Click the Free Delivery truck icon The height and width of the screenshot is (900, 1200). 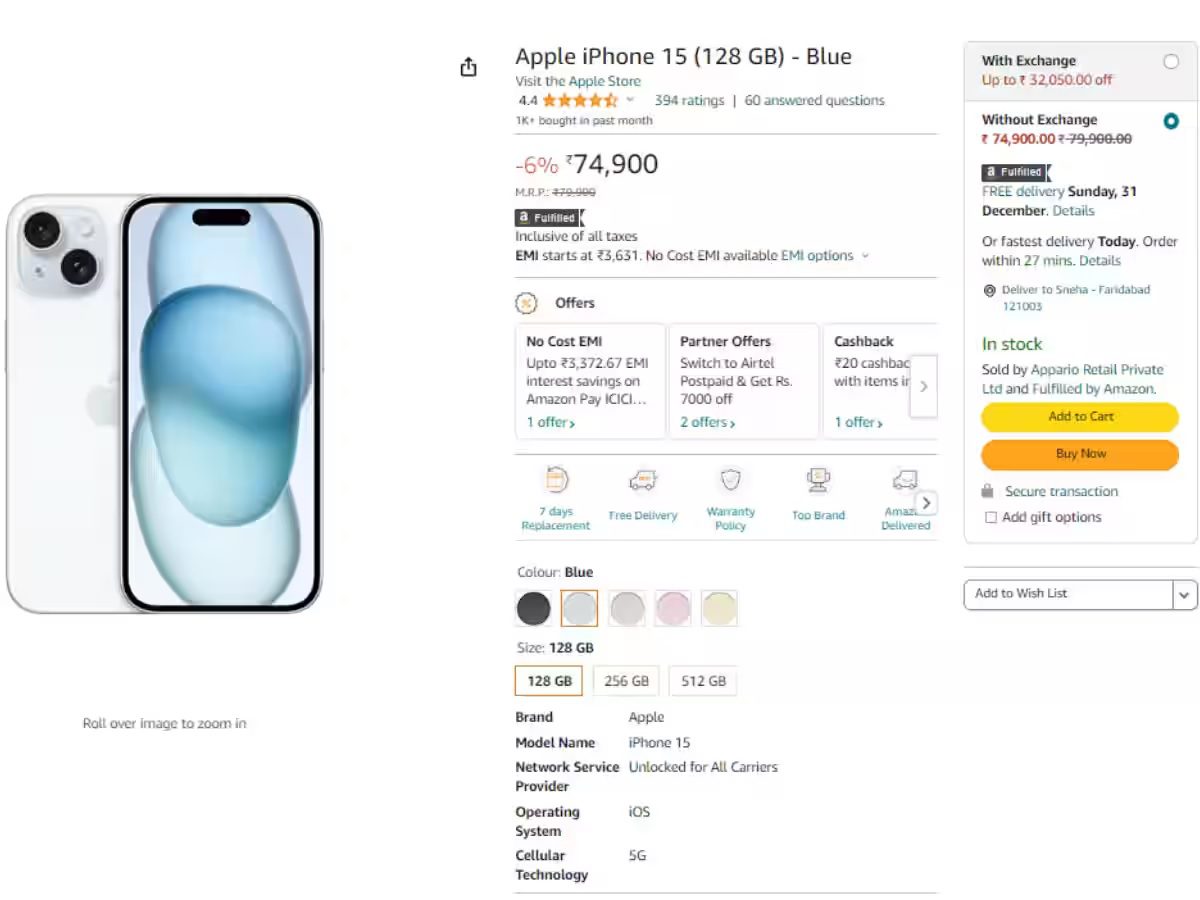[643, 482]
